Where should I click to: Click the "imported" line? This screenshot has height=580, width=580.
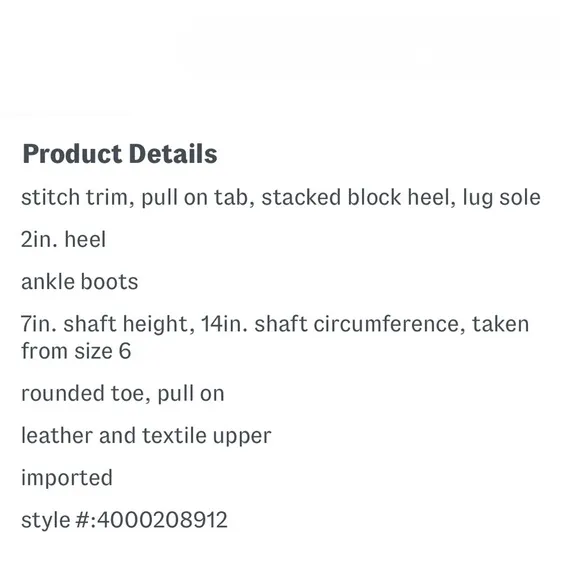tap(67, 478)
